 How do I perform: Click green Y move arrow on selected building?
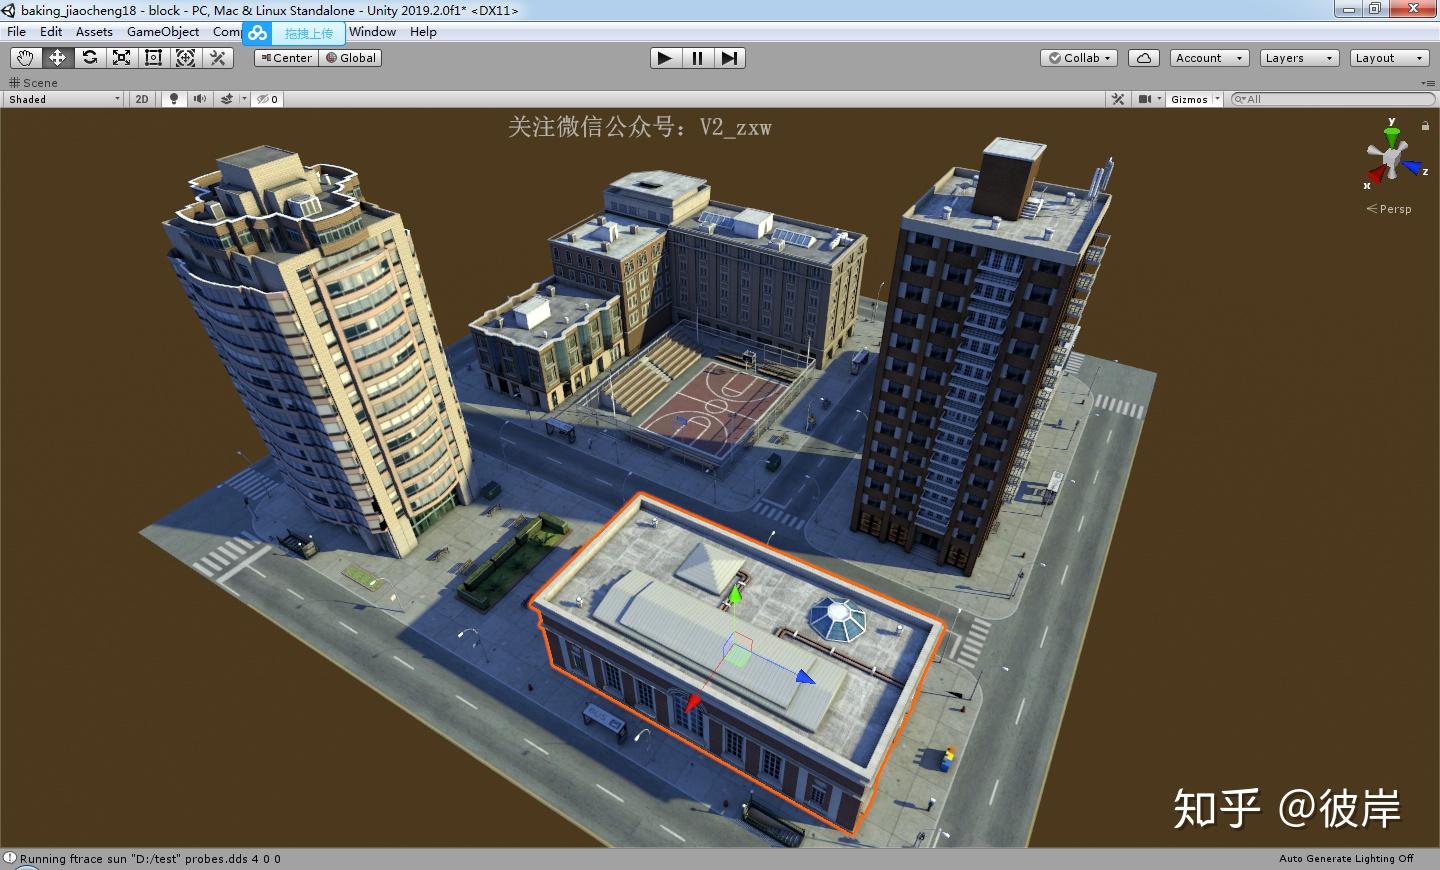click(735, 596)
